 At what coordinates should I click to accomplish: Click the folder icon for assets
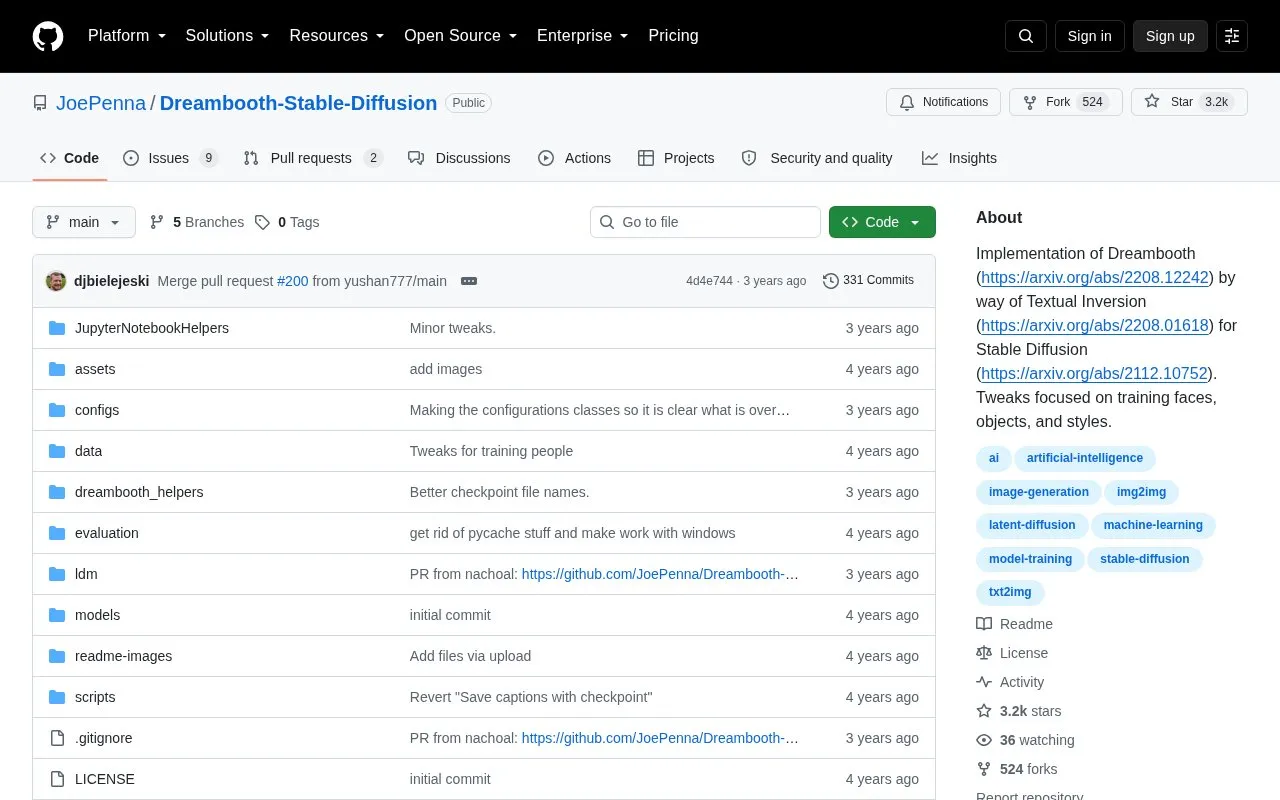click(x=57, y=369)
